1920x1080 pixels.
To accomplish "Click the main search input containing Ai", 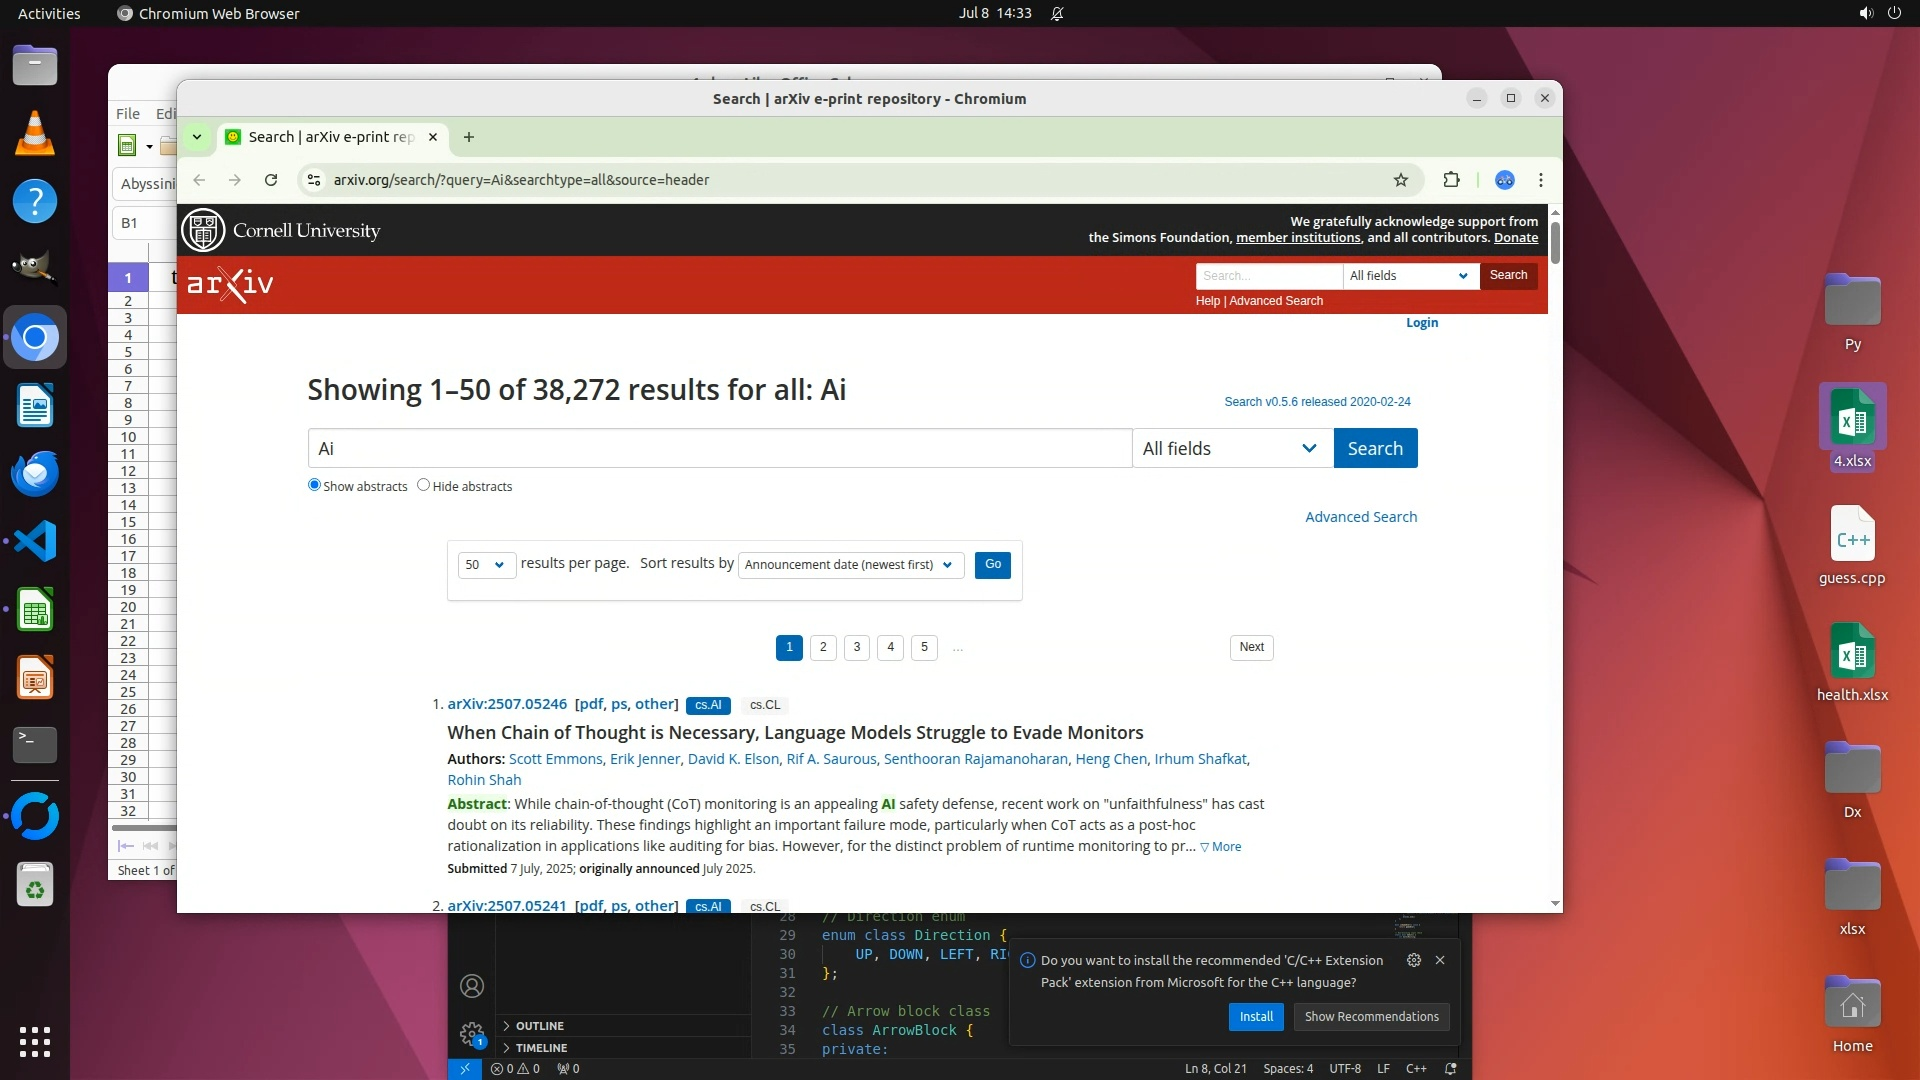I will (x=719, y=449).
